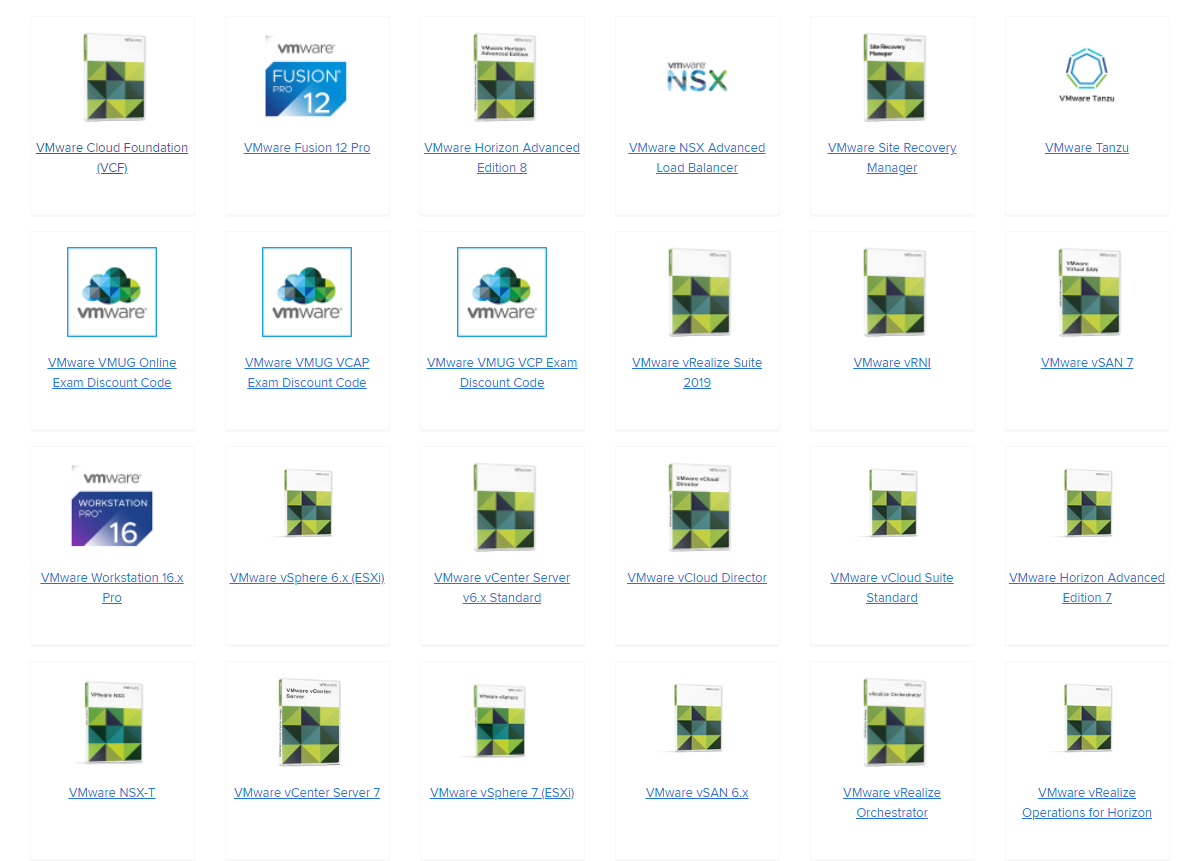Viewport: 1181px width, 861px height.
Task: Open VMware NSX Advanced Load Balancer link
Action: pyautogui.click(x=697, y=157)
